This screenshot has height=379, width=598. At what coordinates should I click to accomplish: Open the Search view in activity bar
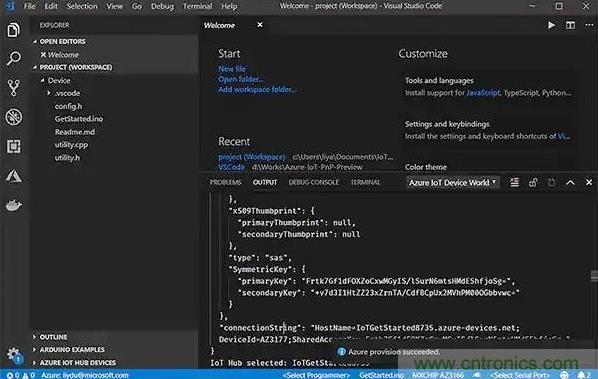click(14, 59)
